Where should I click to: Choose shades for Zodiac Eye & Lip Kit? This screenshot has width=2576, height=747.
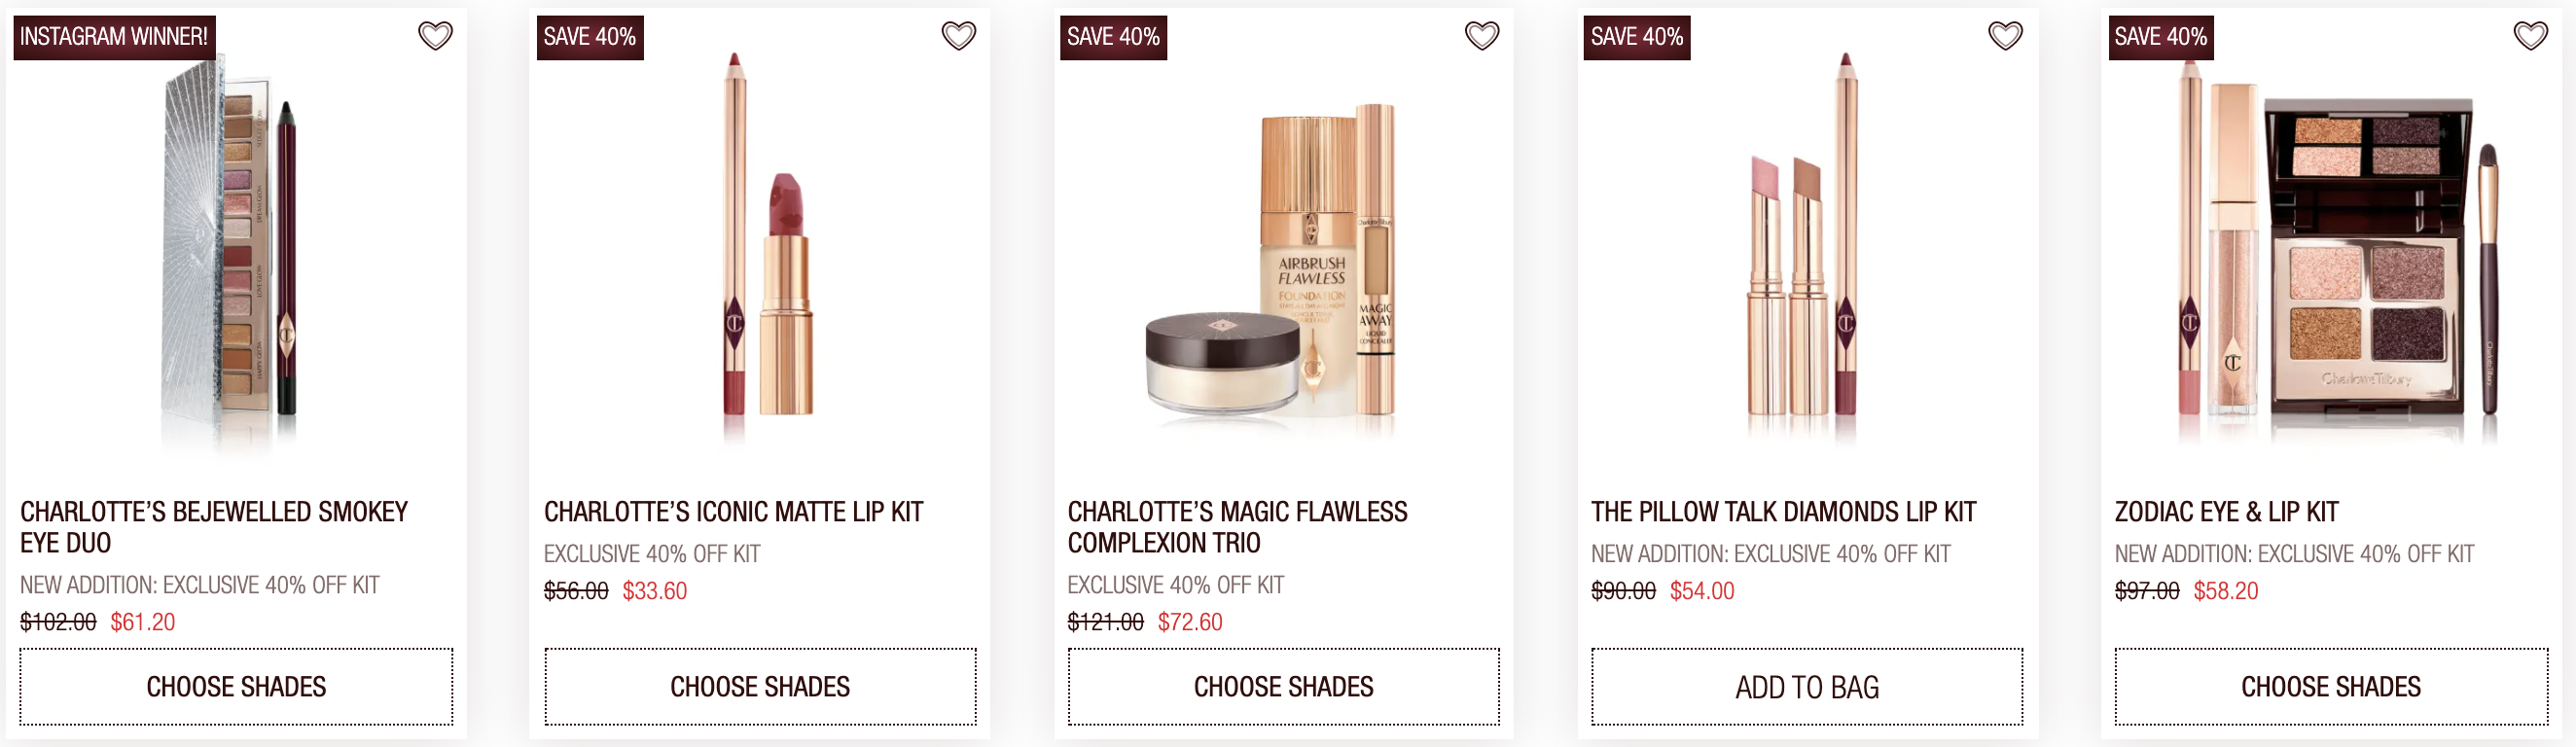2331,686
